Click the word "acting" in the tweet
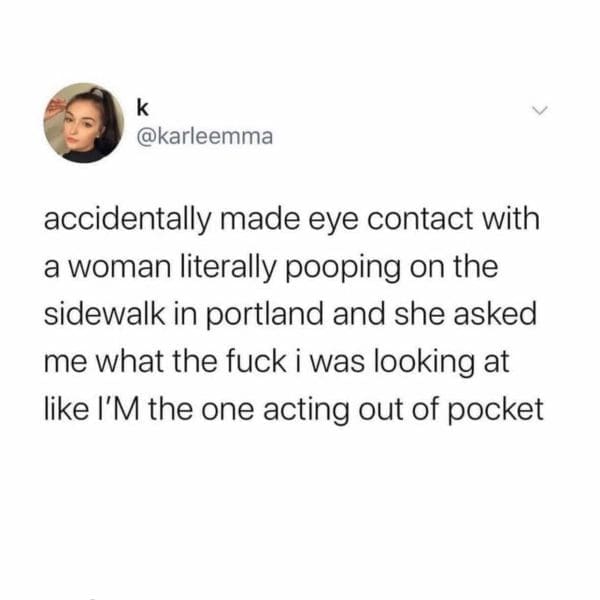This screenshot has height=600, width=600. (306, 411)
